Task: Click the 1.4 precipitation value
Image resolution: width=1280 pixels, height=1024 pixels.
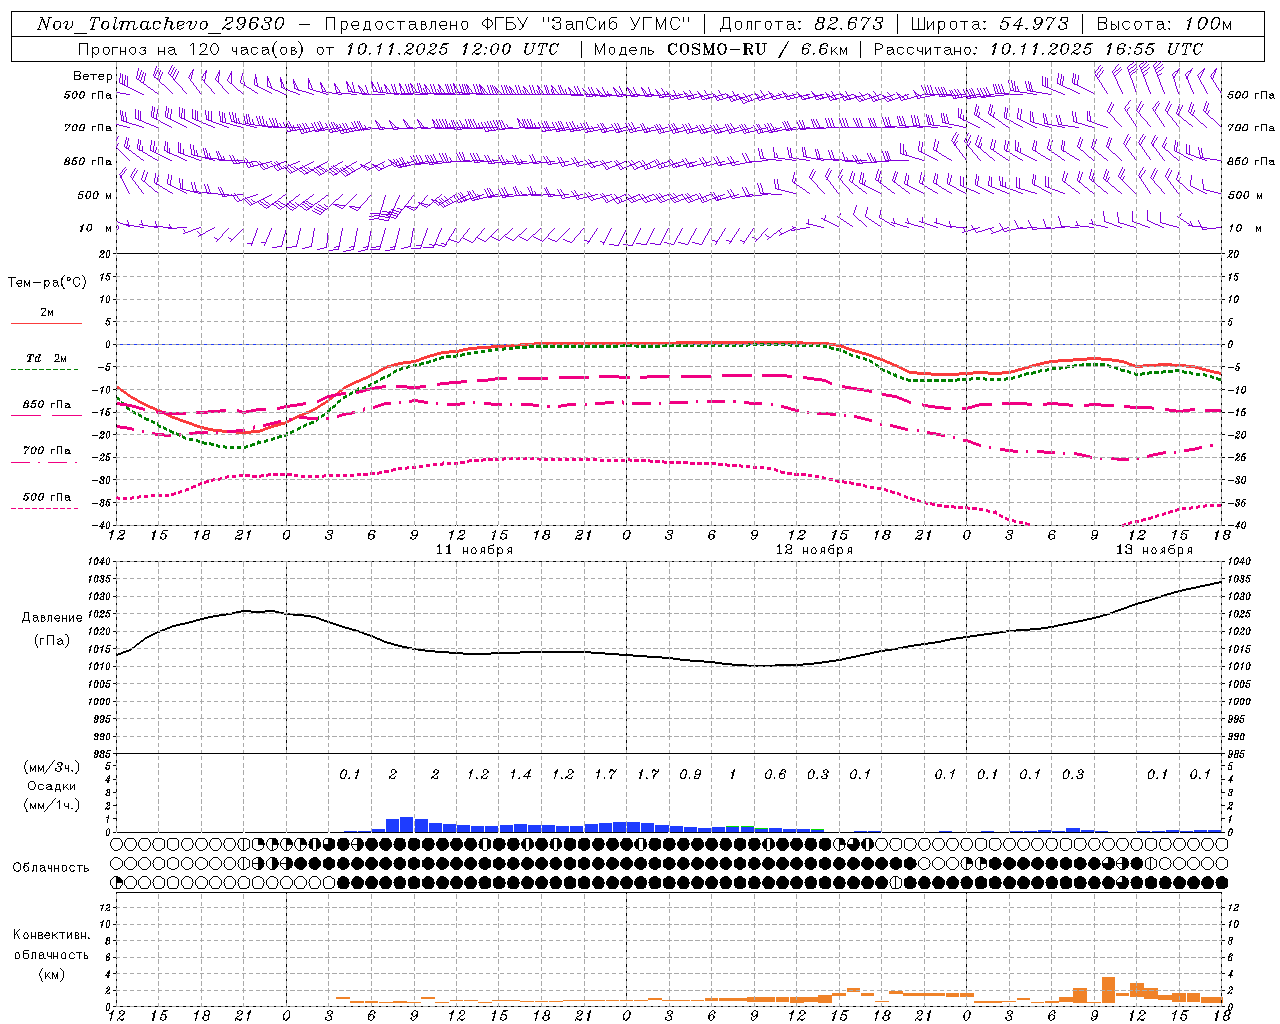Action: tap(520, 774)
